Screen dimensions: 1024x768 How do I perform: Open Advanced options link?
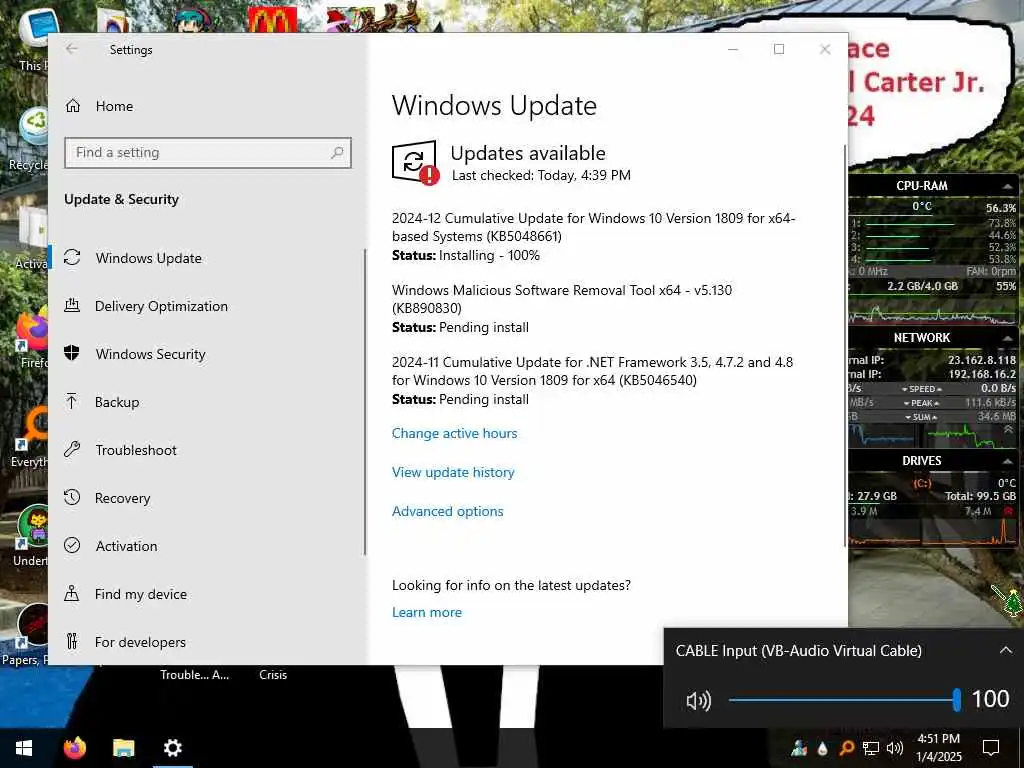click(x=447, y=511)
